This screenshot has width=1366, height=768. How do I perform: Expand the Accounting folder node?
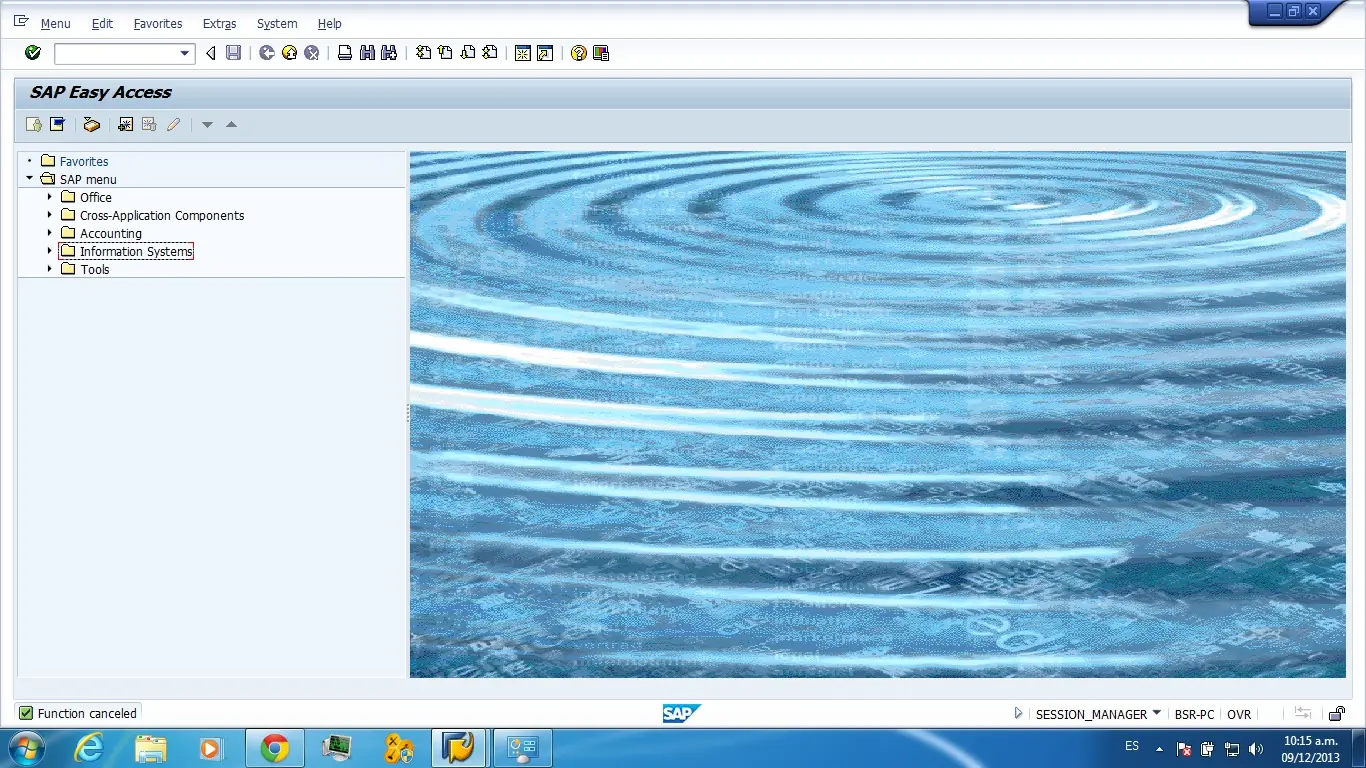(x=49, y=233)
